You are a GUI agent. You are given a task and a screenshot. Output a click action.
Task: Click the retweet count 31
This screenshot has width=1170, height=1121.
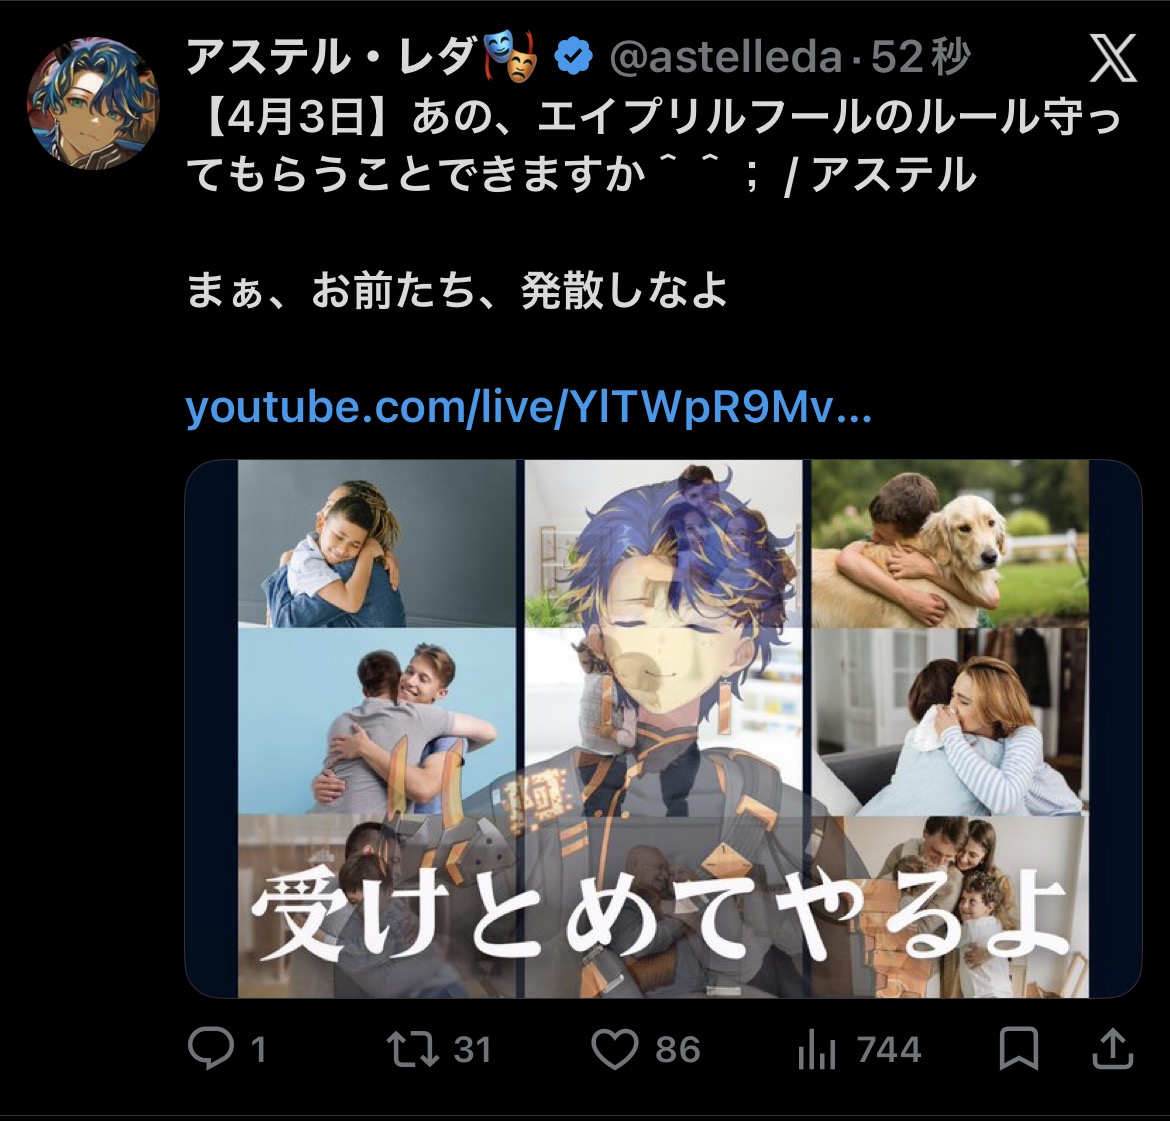pyautogui.click(x=472, y=1049)
